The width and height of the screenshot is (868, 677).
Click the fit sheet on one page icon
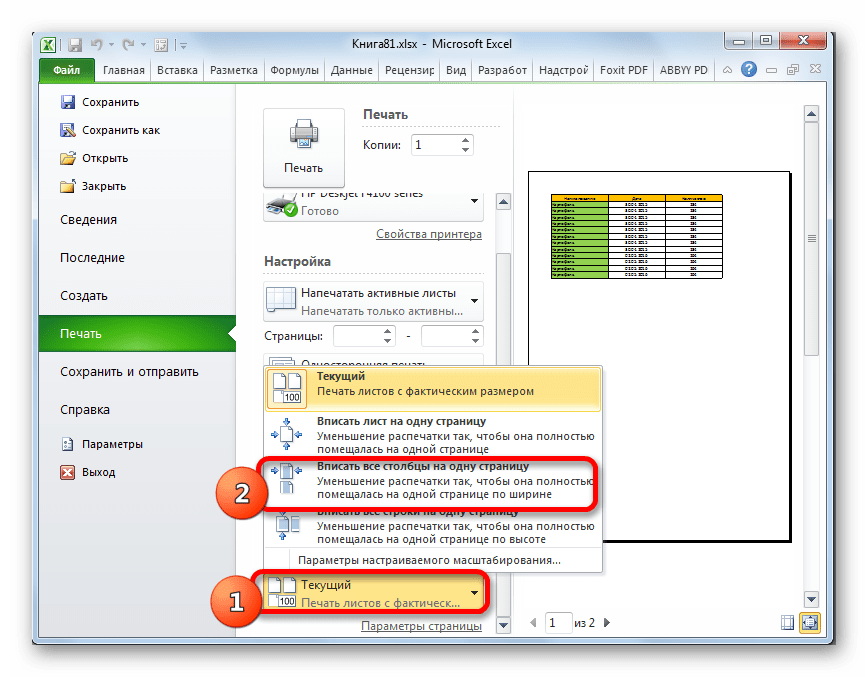pyautogui.click(x=287, y=435)
